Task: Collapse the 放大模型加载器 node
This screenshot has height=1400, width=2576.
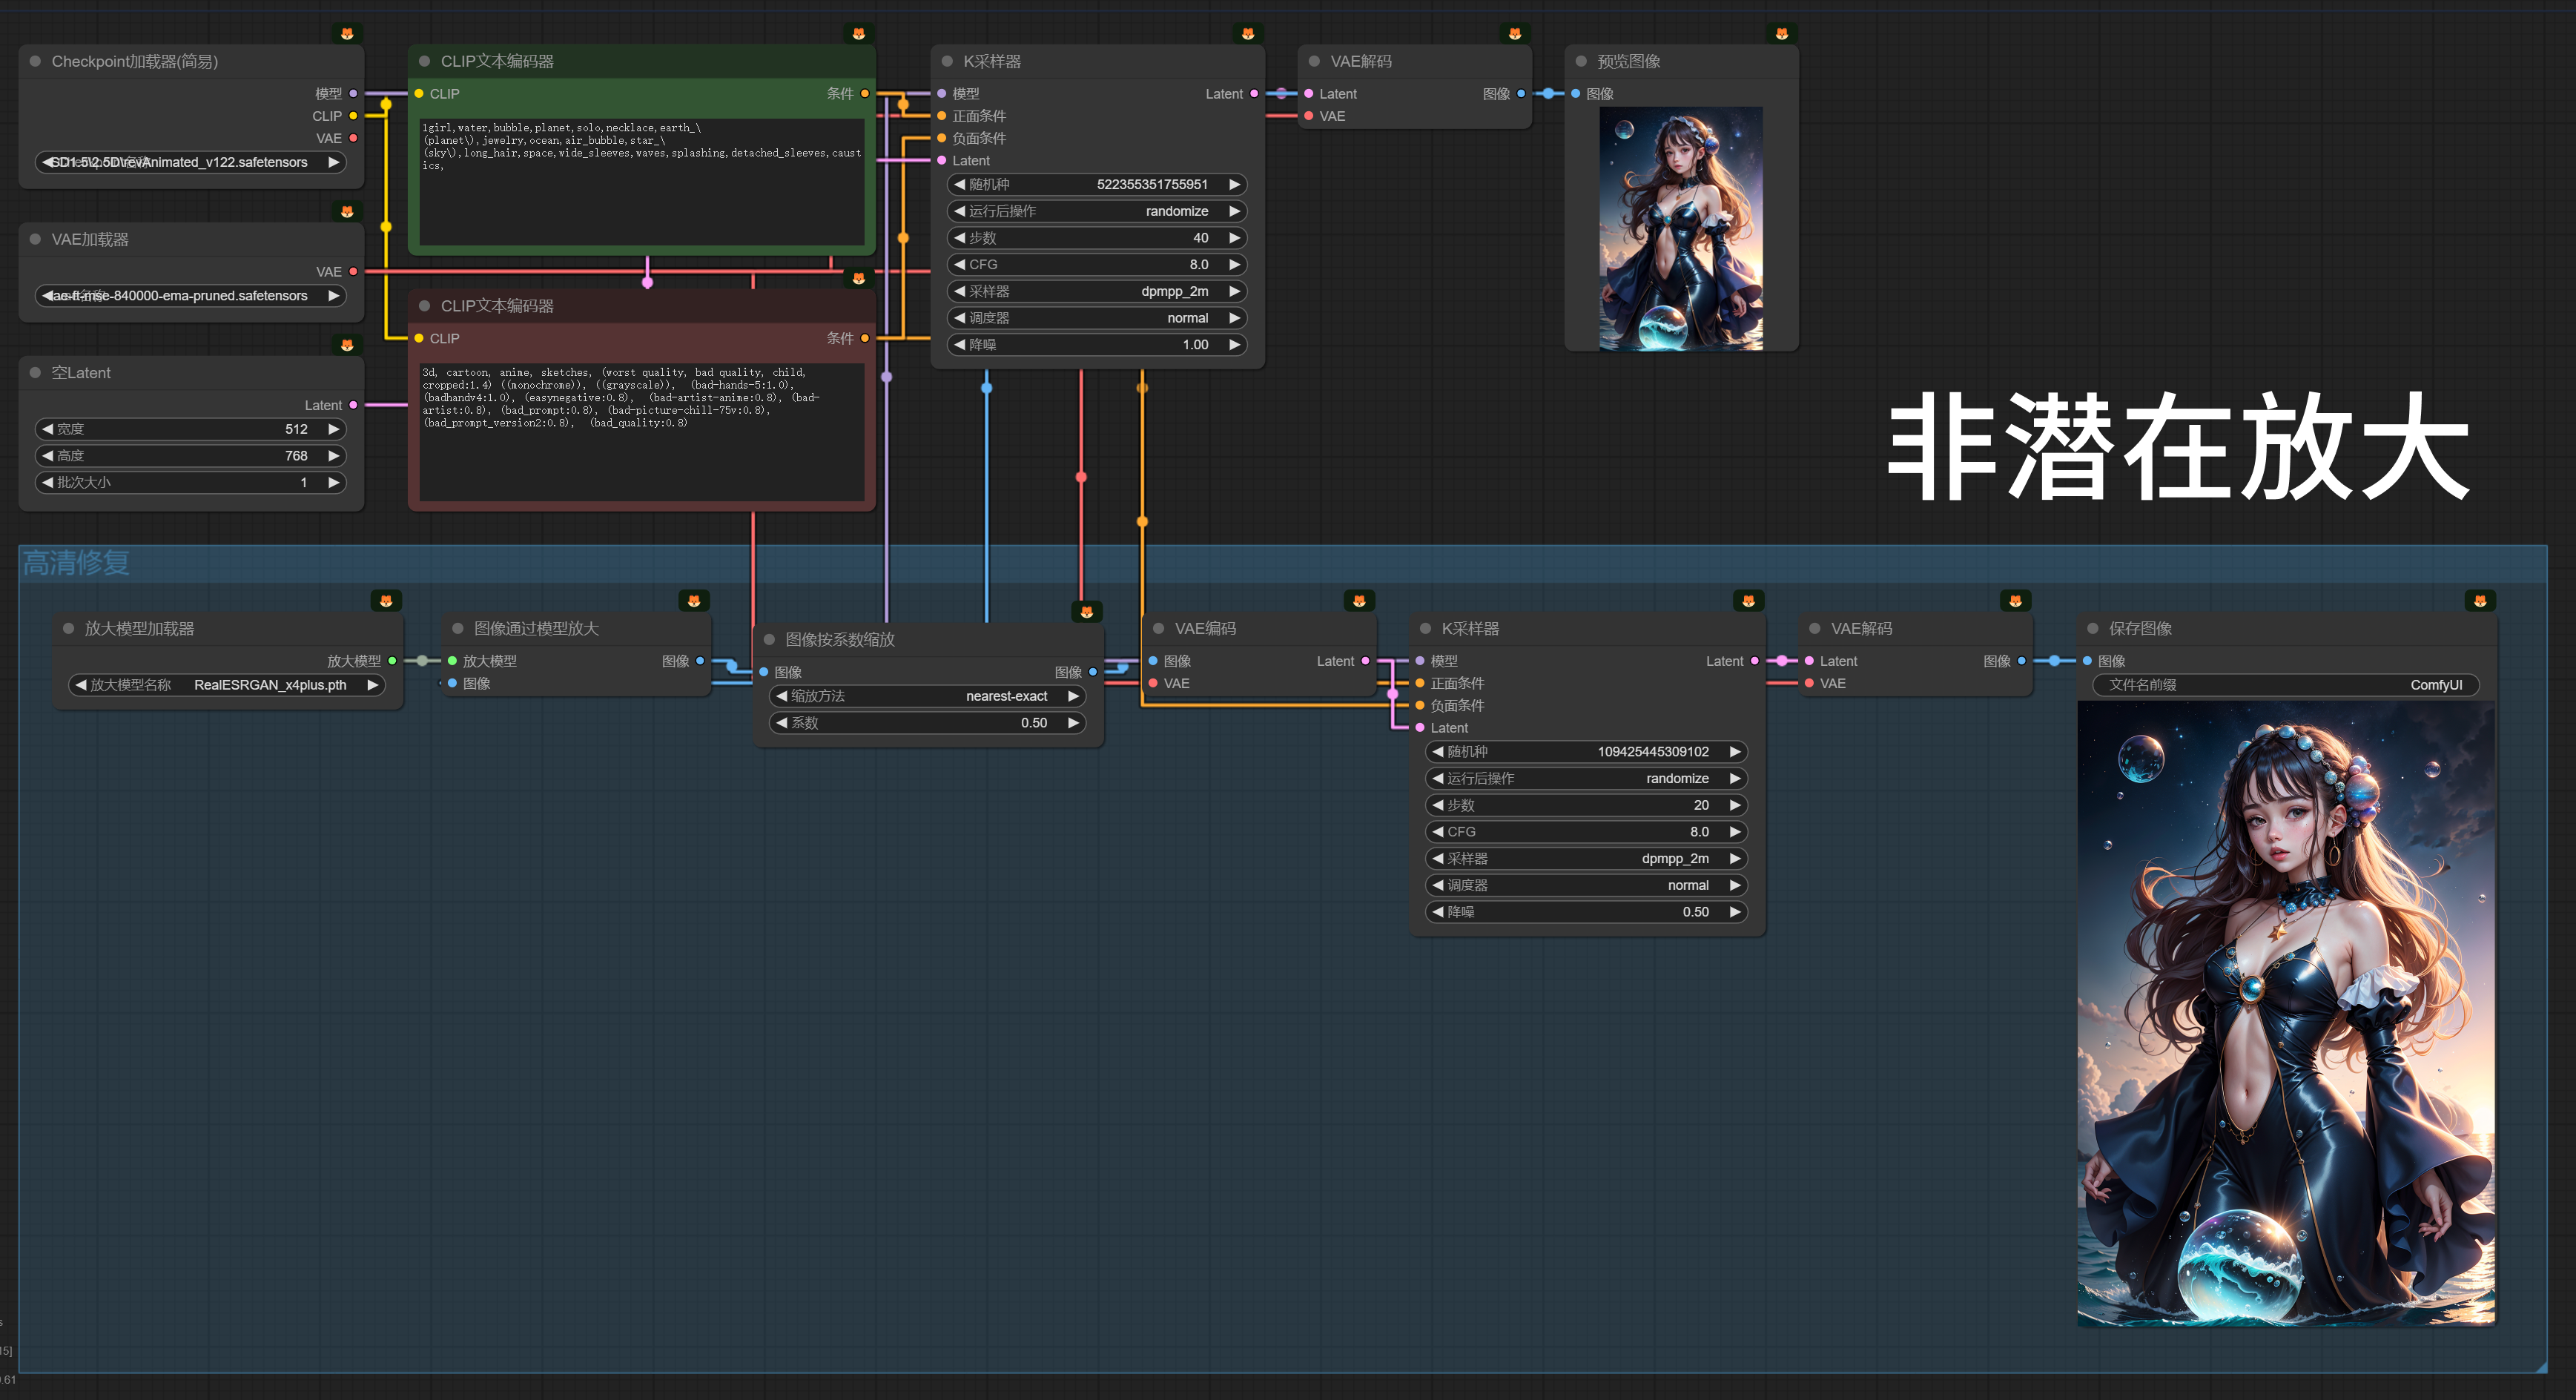Action: [68, 628]
